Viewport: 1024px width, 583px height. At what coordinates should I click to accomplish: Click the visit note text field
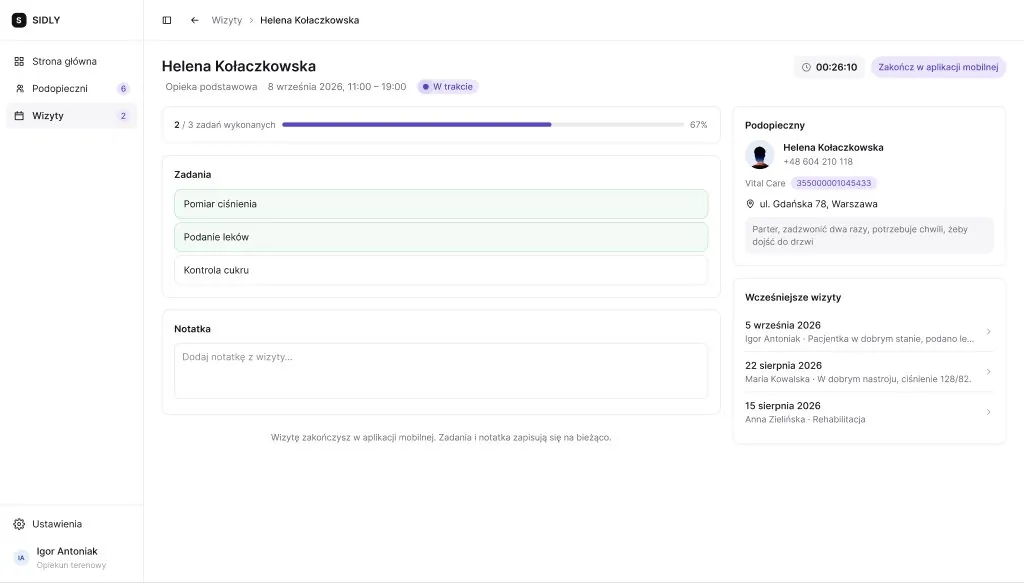point(441,371)
